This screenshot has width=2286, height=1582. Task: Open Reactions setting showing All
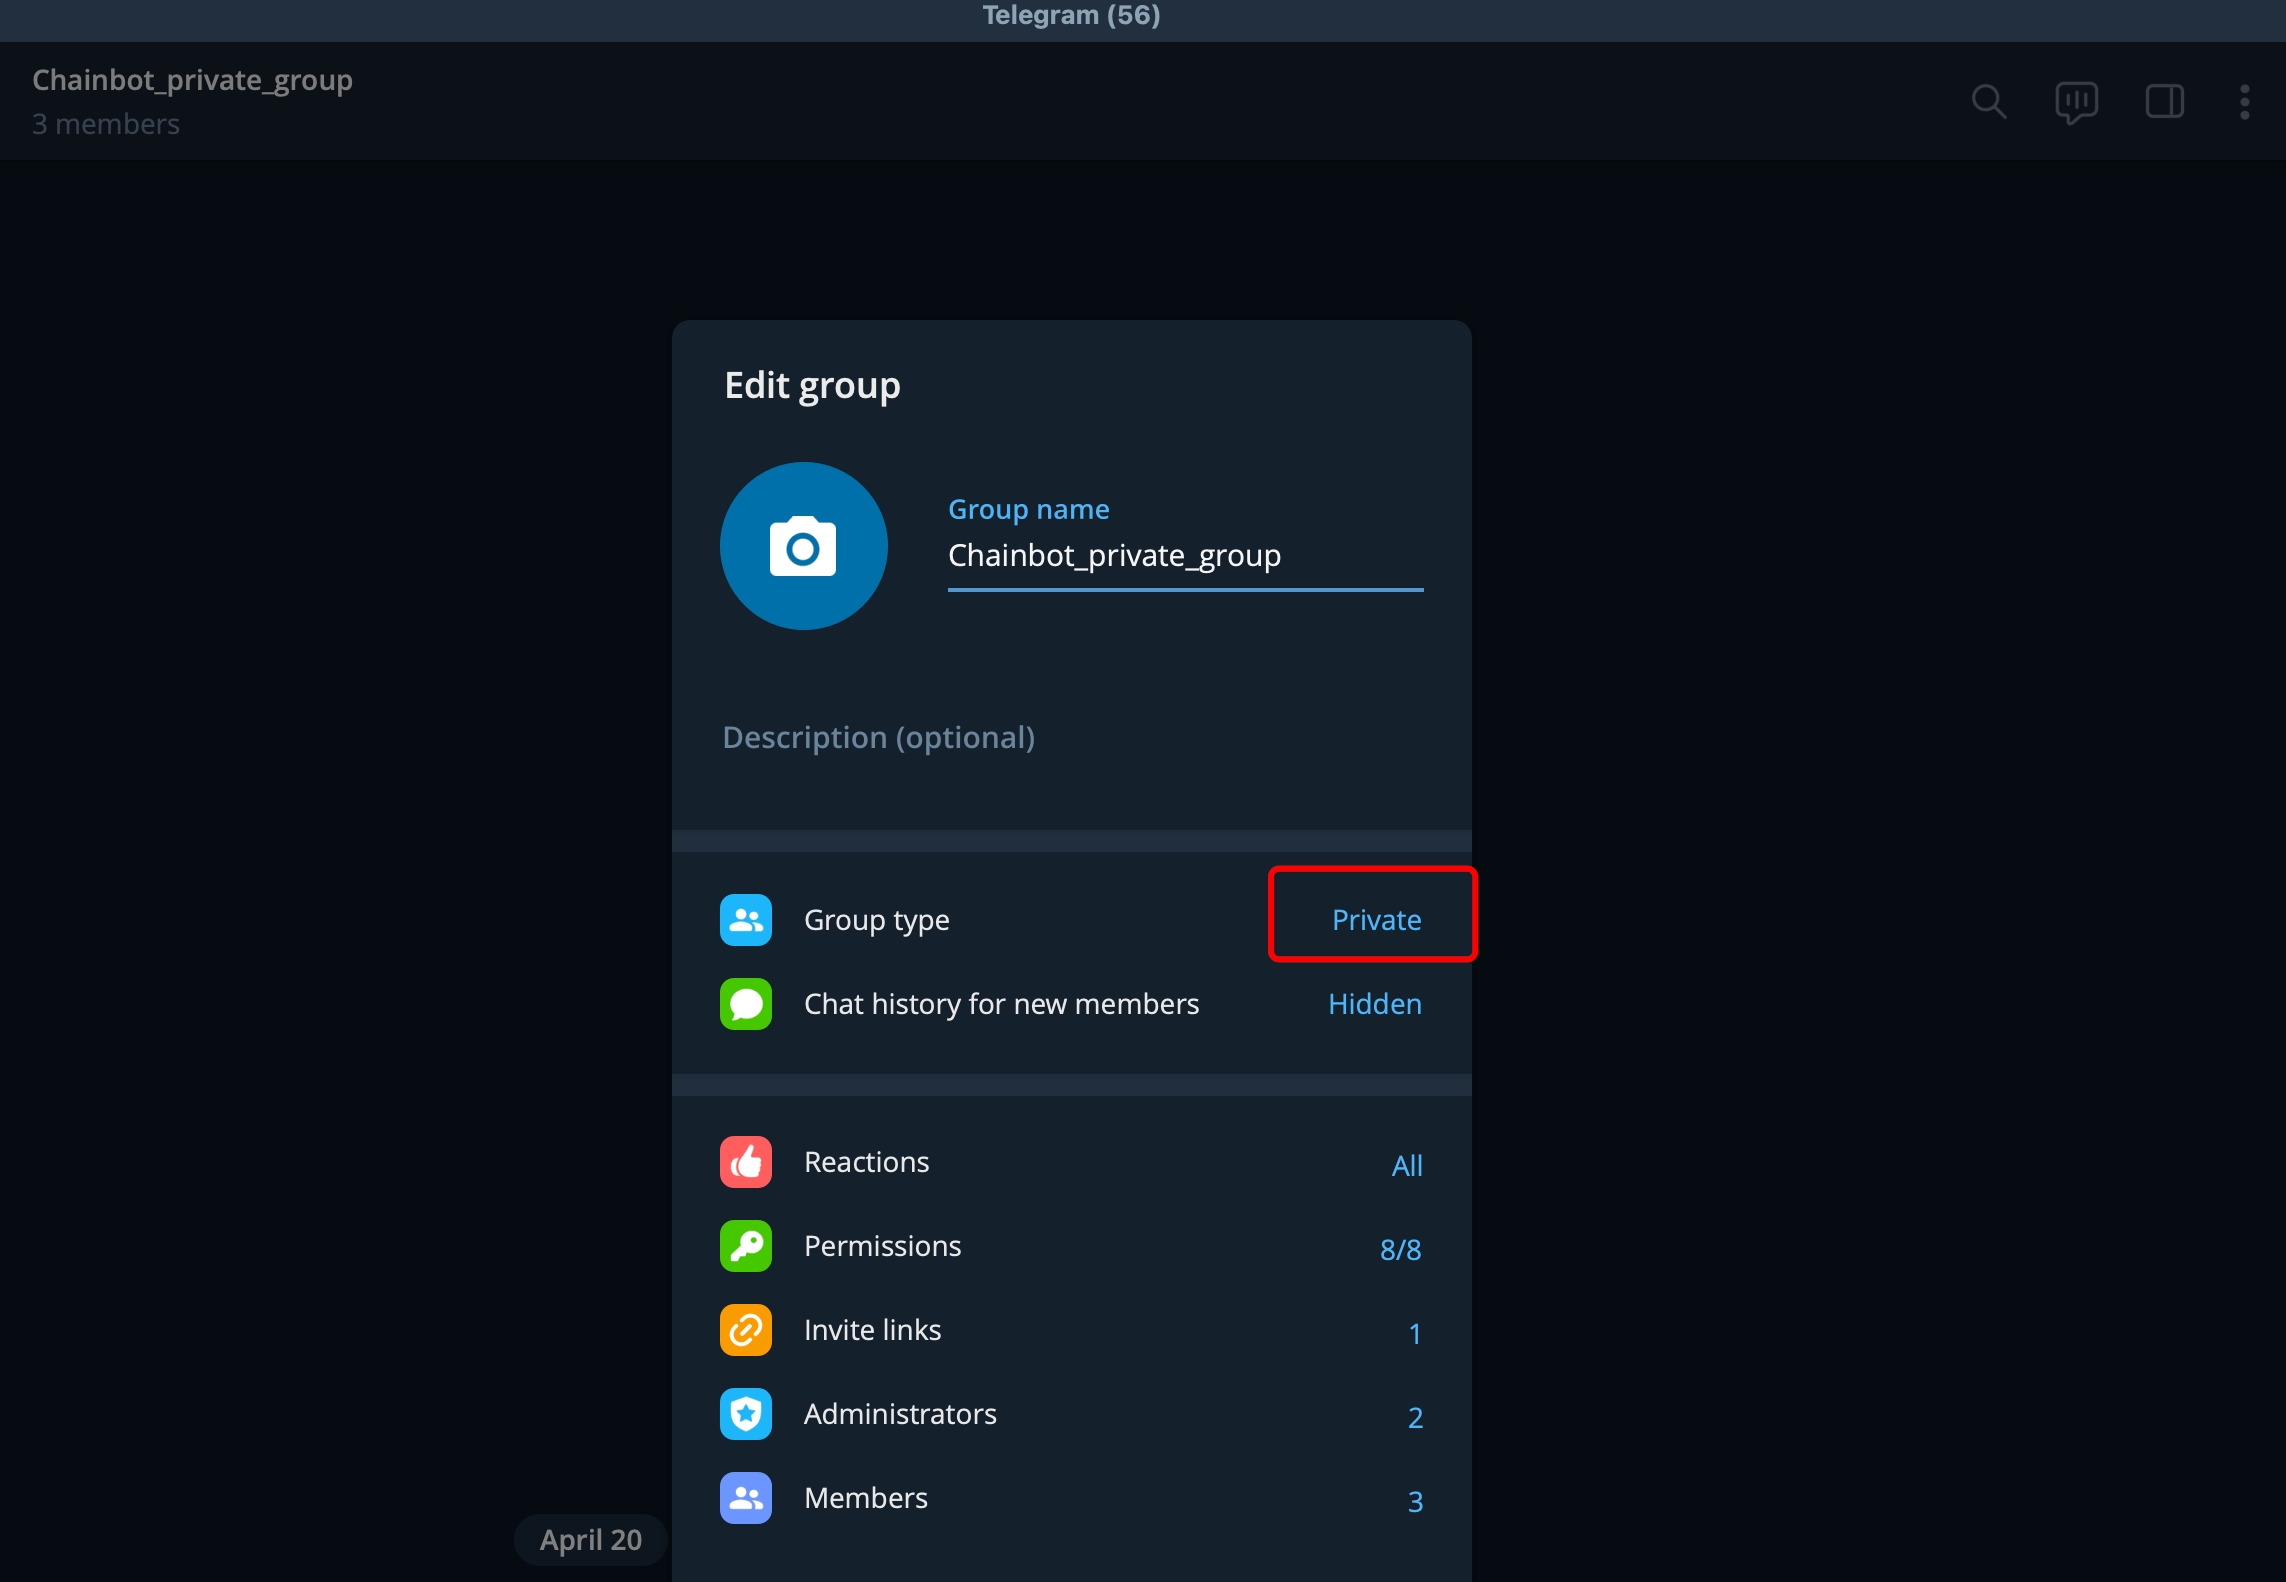(1406, 1165)
